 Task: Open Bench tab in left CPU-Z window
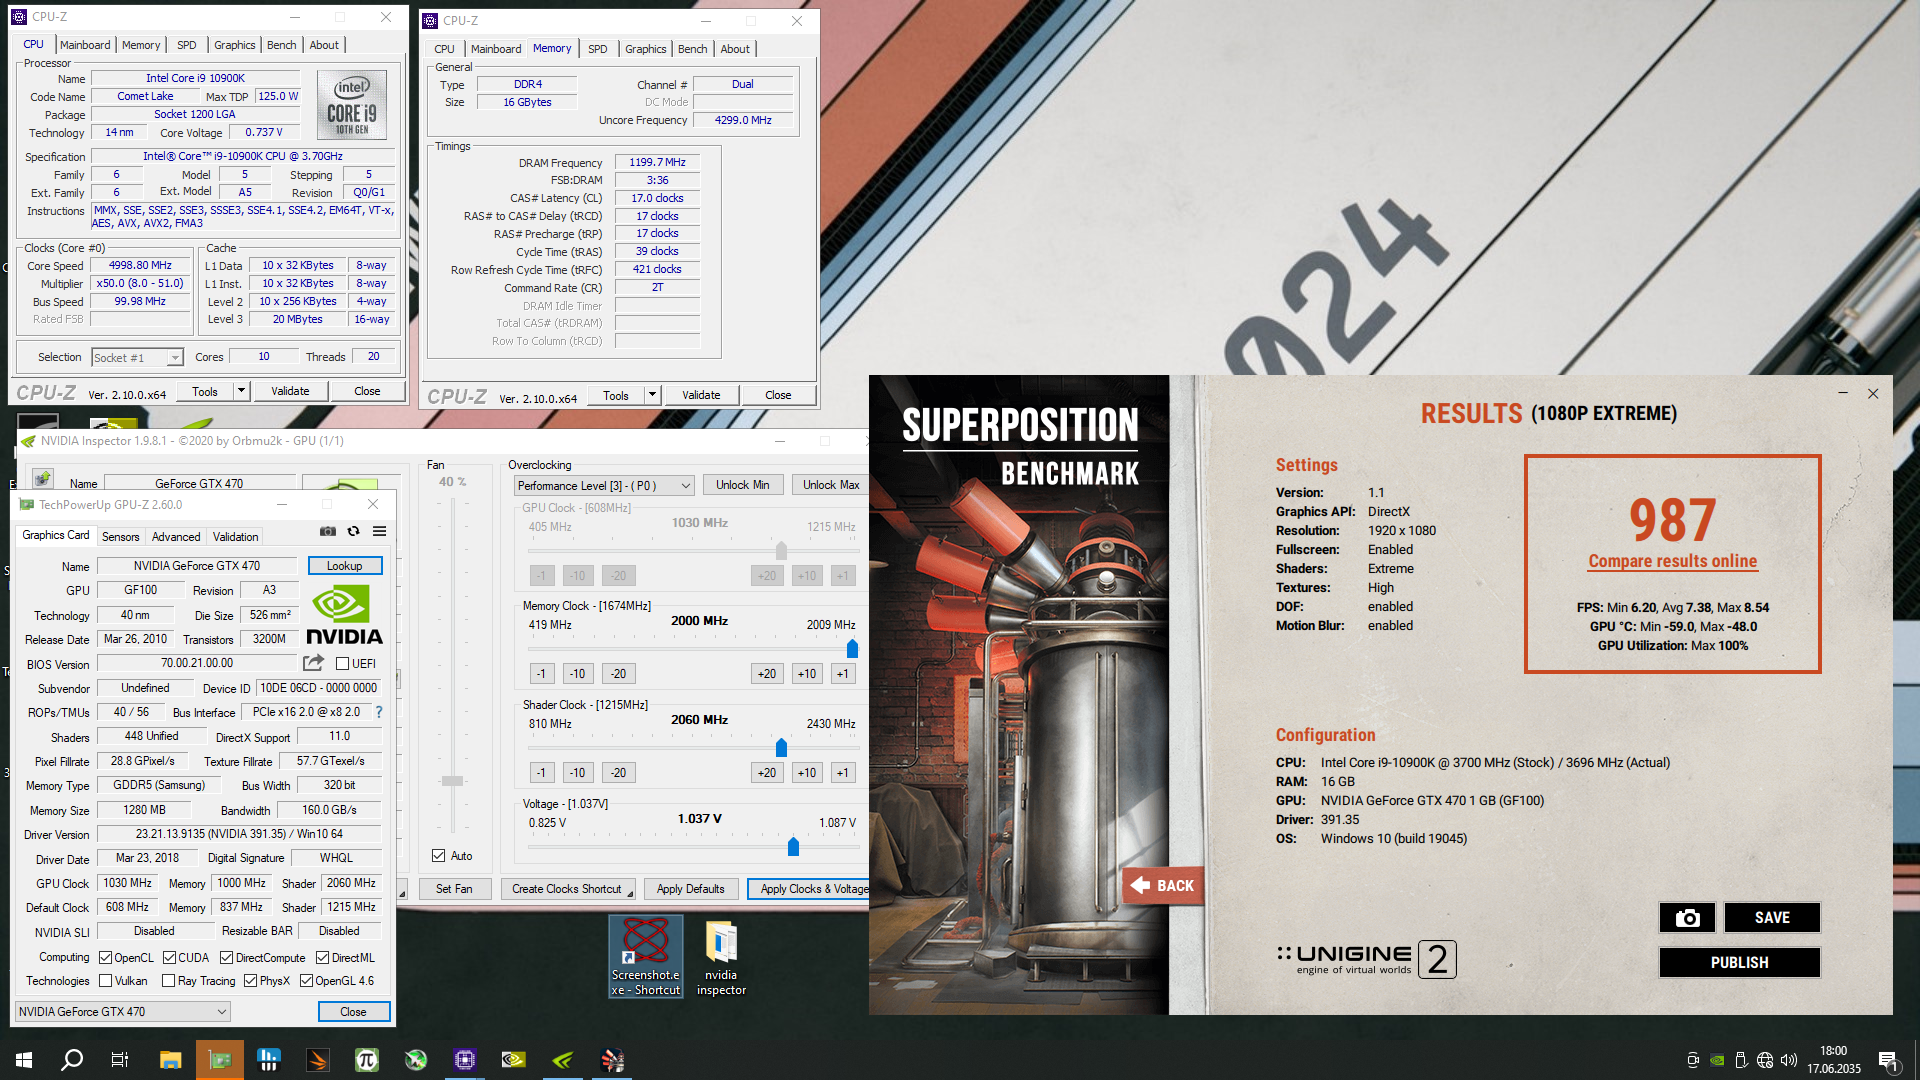(282, 45)
